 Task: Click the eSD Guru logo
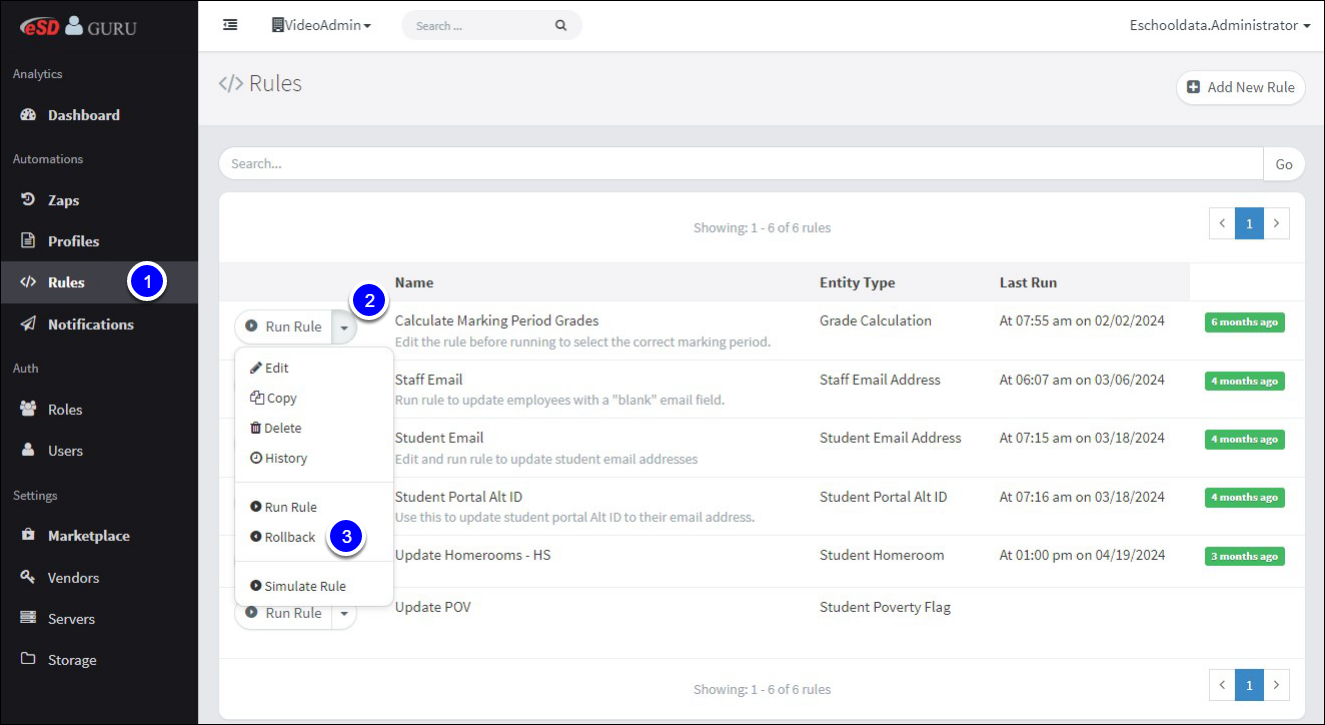(78, 26)
